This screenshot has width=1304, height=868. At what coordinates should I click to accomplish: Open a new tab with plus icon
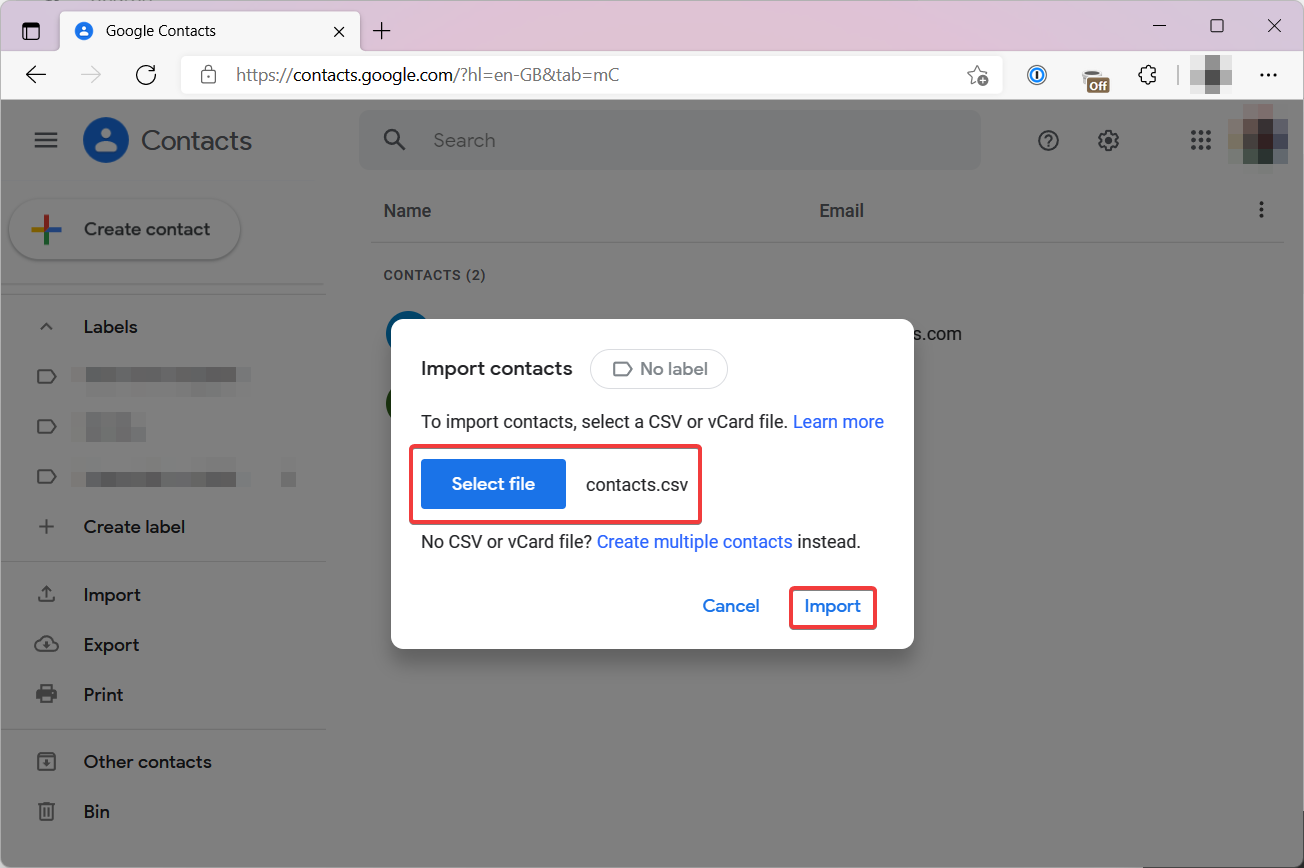(x=381, y=31)
